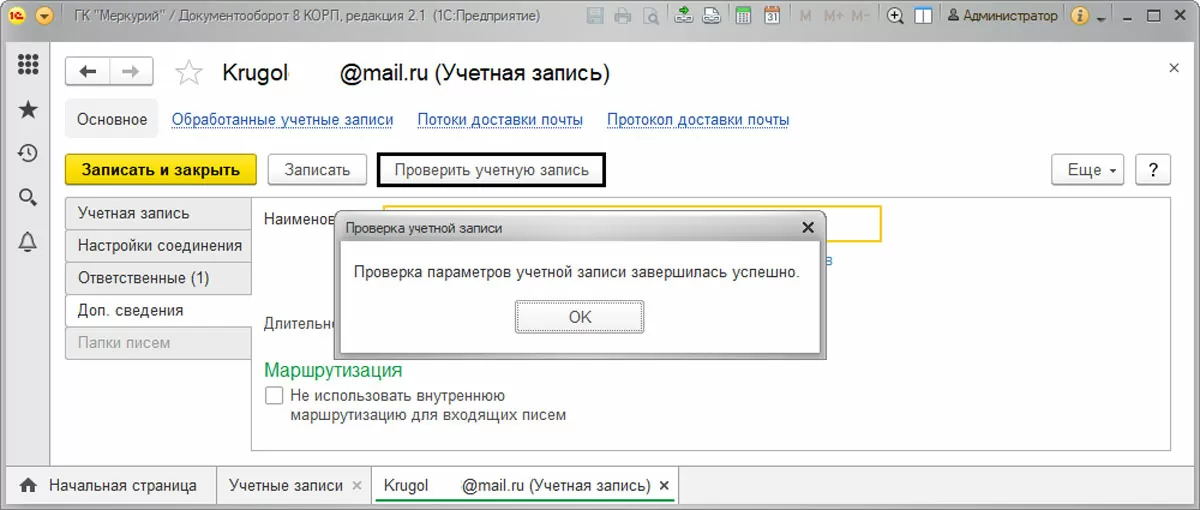Close the account form with x
This screenshot has width=1200, height=510.
(x=1174, y=68)
